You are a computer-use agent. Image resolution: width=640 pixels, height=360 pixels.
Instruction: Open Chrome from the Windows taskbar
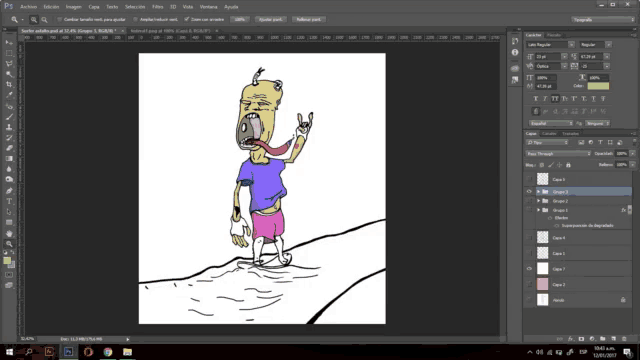coord(108,352)
